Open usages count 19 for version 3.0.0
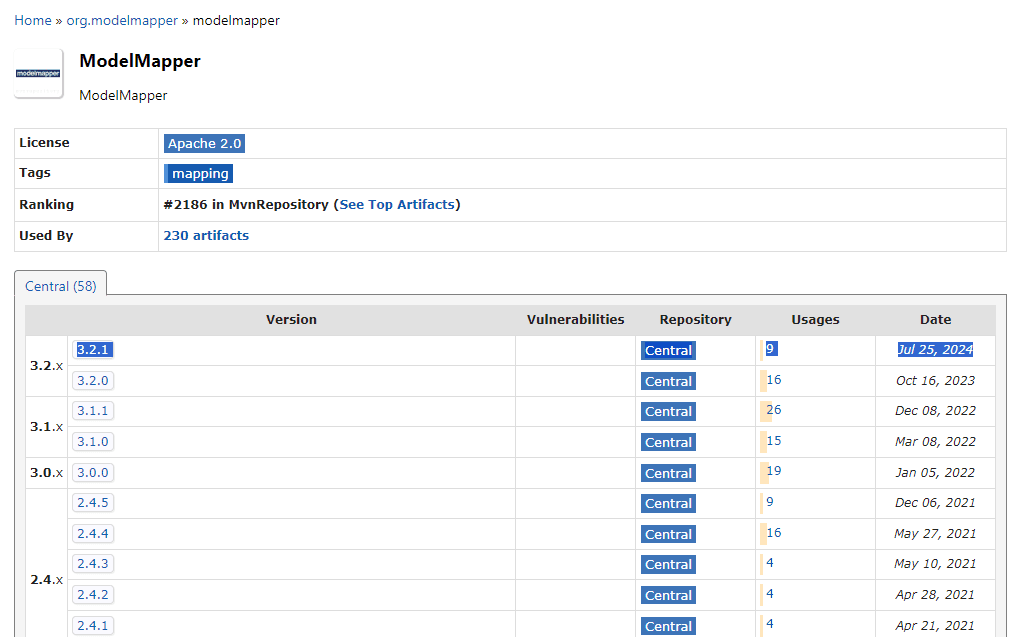The height and width of the screenshot is (637, 1019). point(773,471)
